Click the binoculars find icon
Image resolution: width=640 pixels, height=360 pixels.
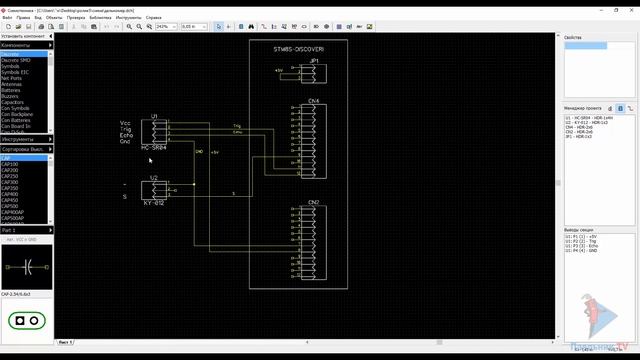click(251, 27)
